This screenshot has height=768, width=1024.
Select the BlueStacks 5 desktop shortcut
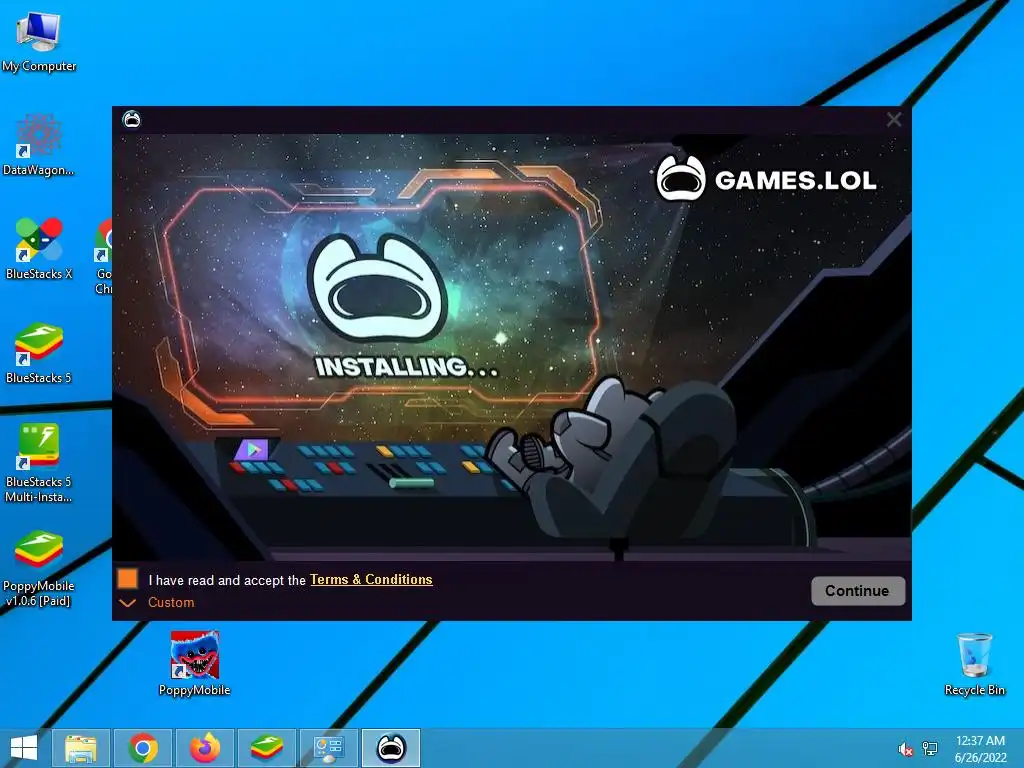click(39, 353)
